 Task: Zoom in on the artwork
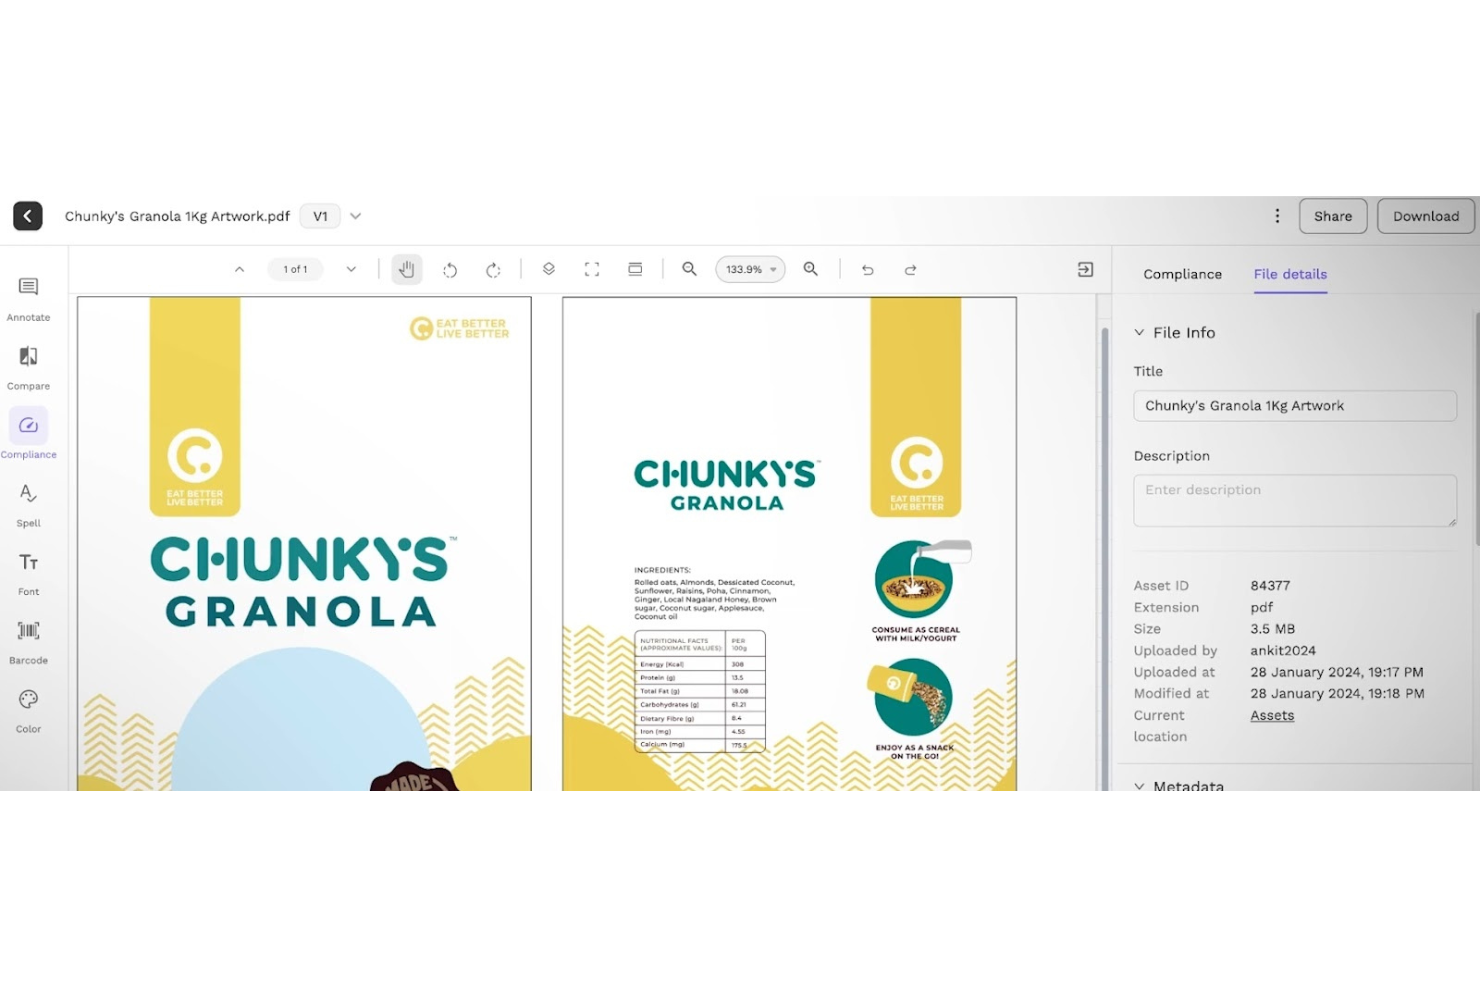tap(811, 269)
